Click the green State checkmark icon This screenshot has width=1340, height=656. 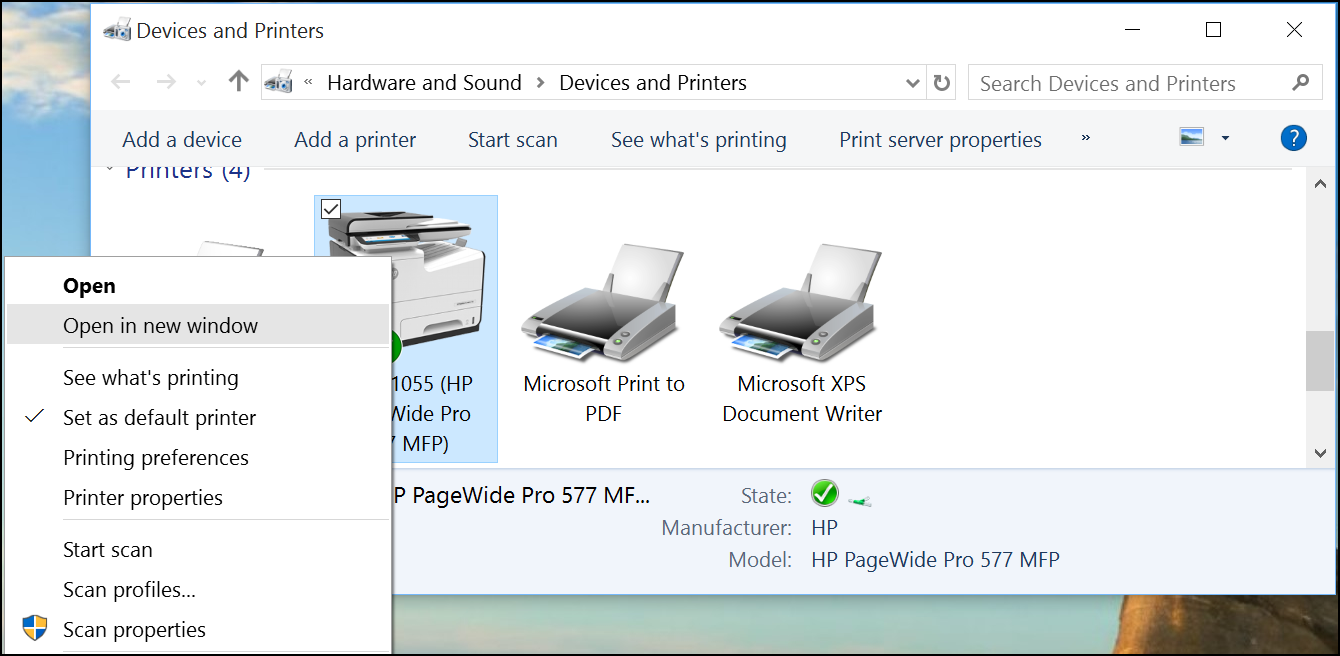pyautogui.click(x=824, y=492)
